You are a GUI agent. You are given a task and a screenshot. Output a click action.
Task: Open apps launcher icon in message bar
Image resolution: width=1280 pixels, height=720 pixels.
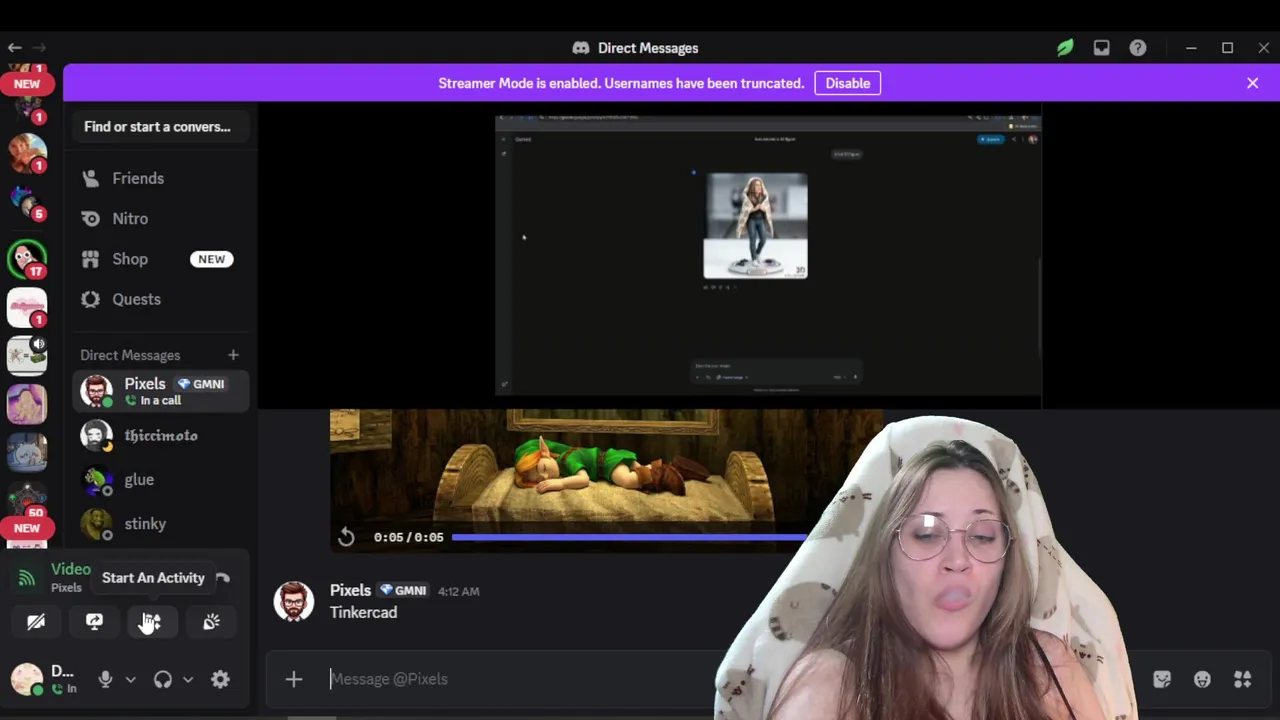[x=1242, y=679]
